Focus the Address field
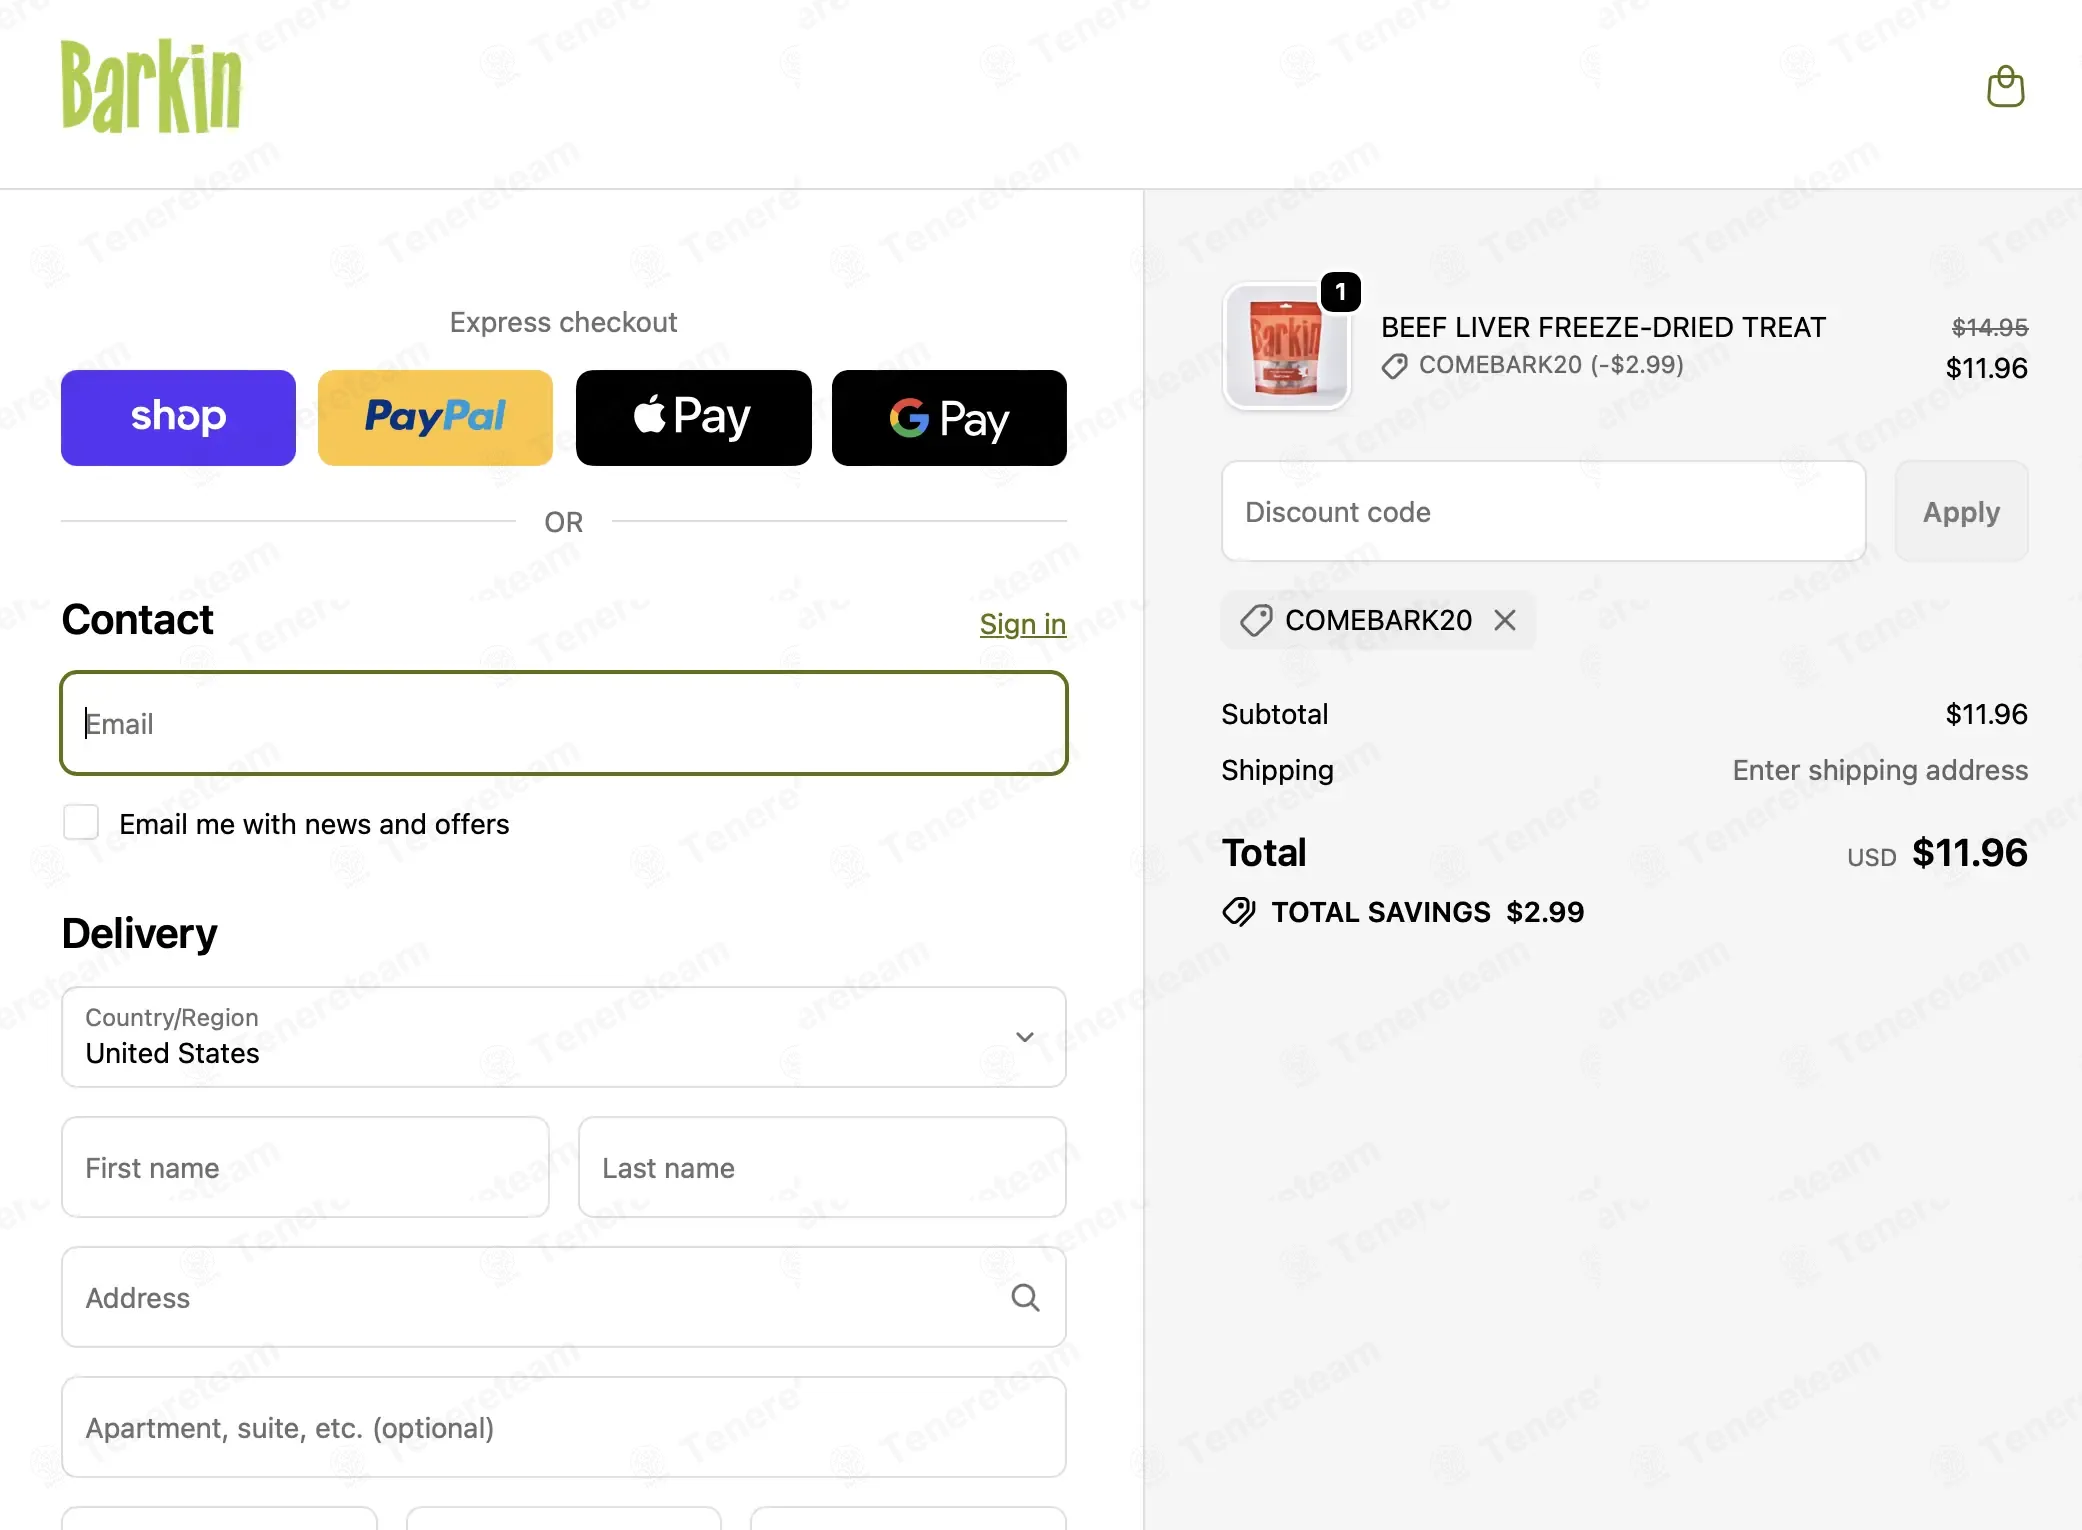The image size is (2082, 1530). (x=564, y=1297)
